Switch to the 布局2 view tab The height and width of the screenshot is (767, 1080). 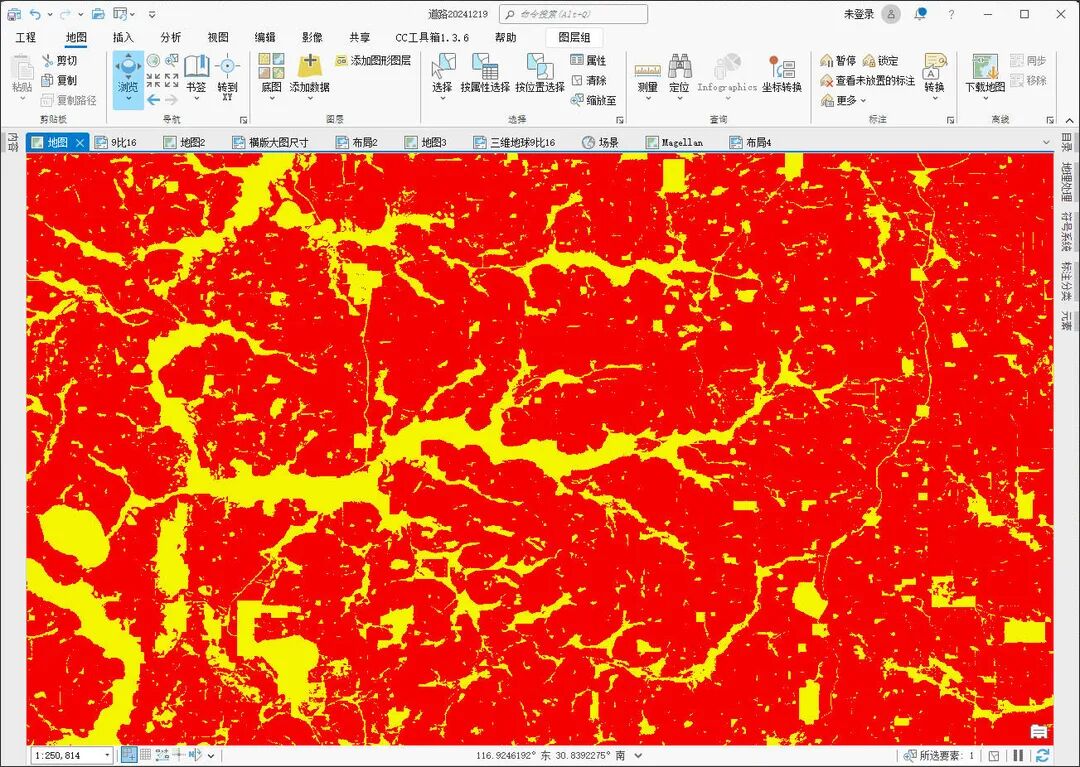357,143
